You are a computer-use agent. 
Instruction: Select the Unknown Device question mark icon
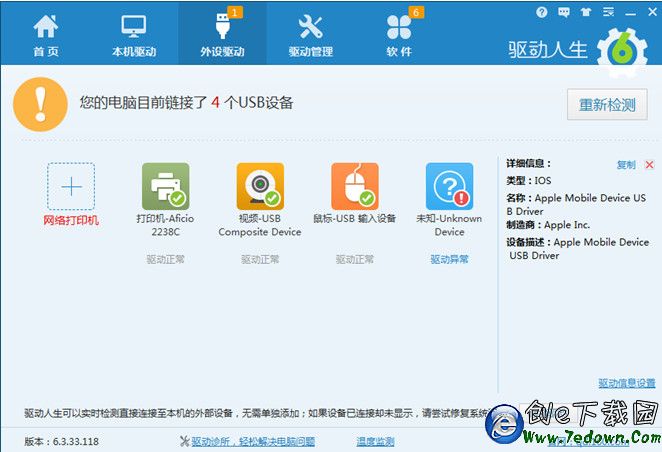[449, 187]
